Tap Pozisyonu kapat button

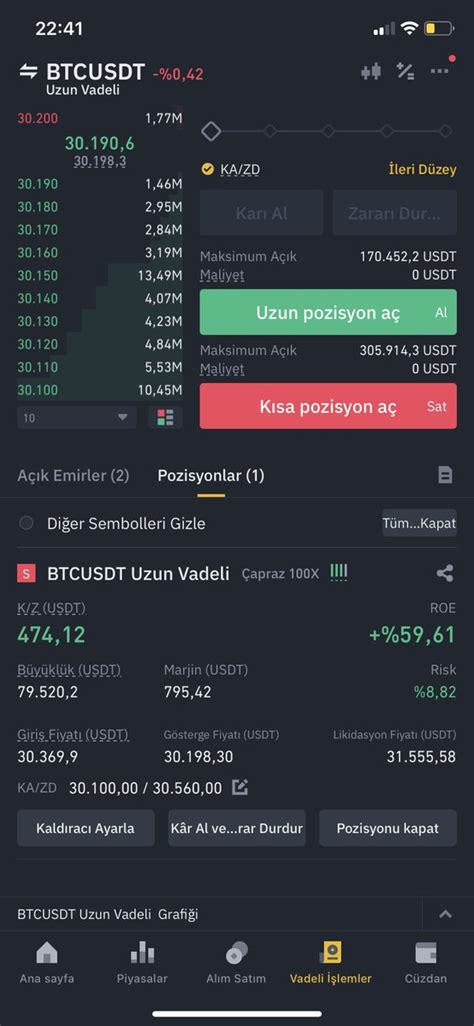coord(388,828)
